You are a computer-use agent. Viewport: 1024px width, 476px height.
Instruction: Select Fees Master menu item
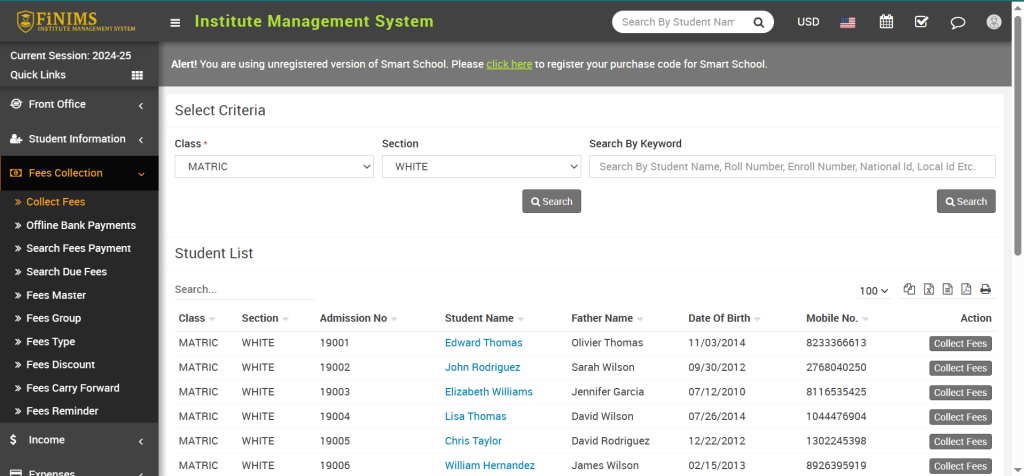[x=56, y=295]
